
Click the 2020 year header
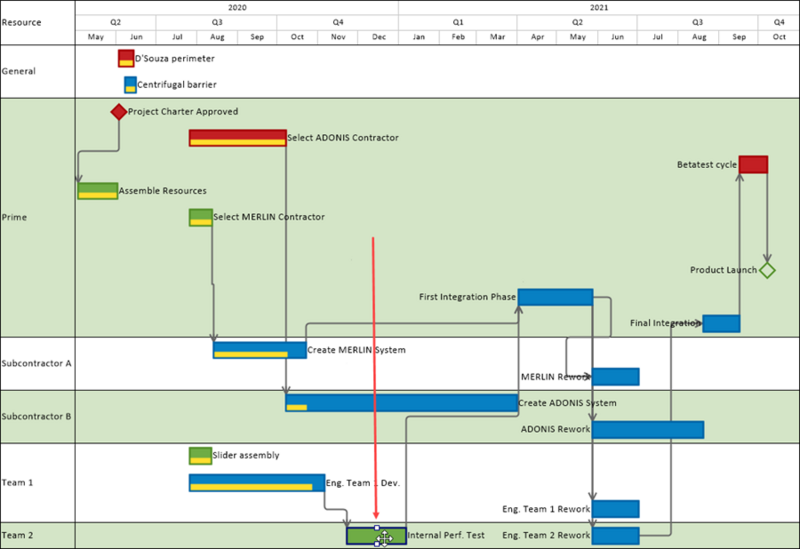237,8
